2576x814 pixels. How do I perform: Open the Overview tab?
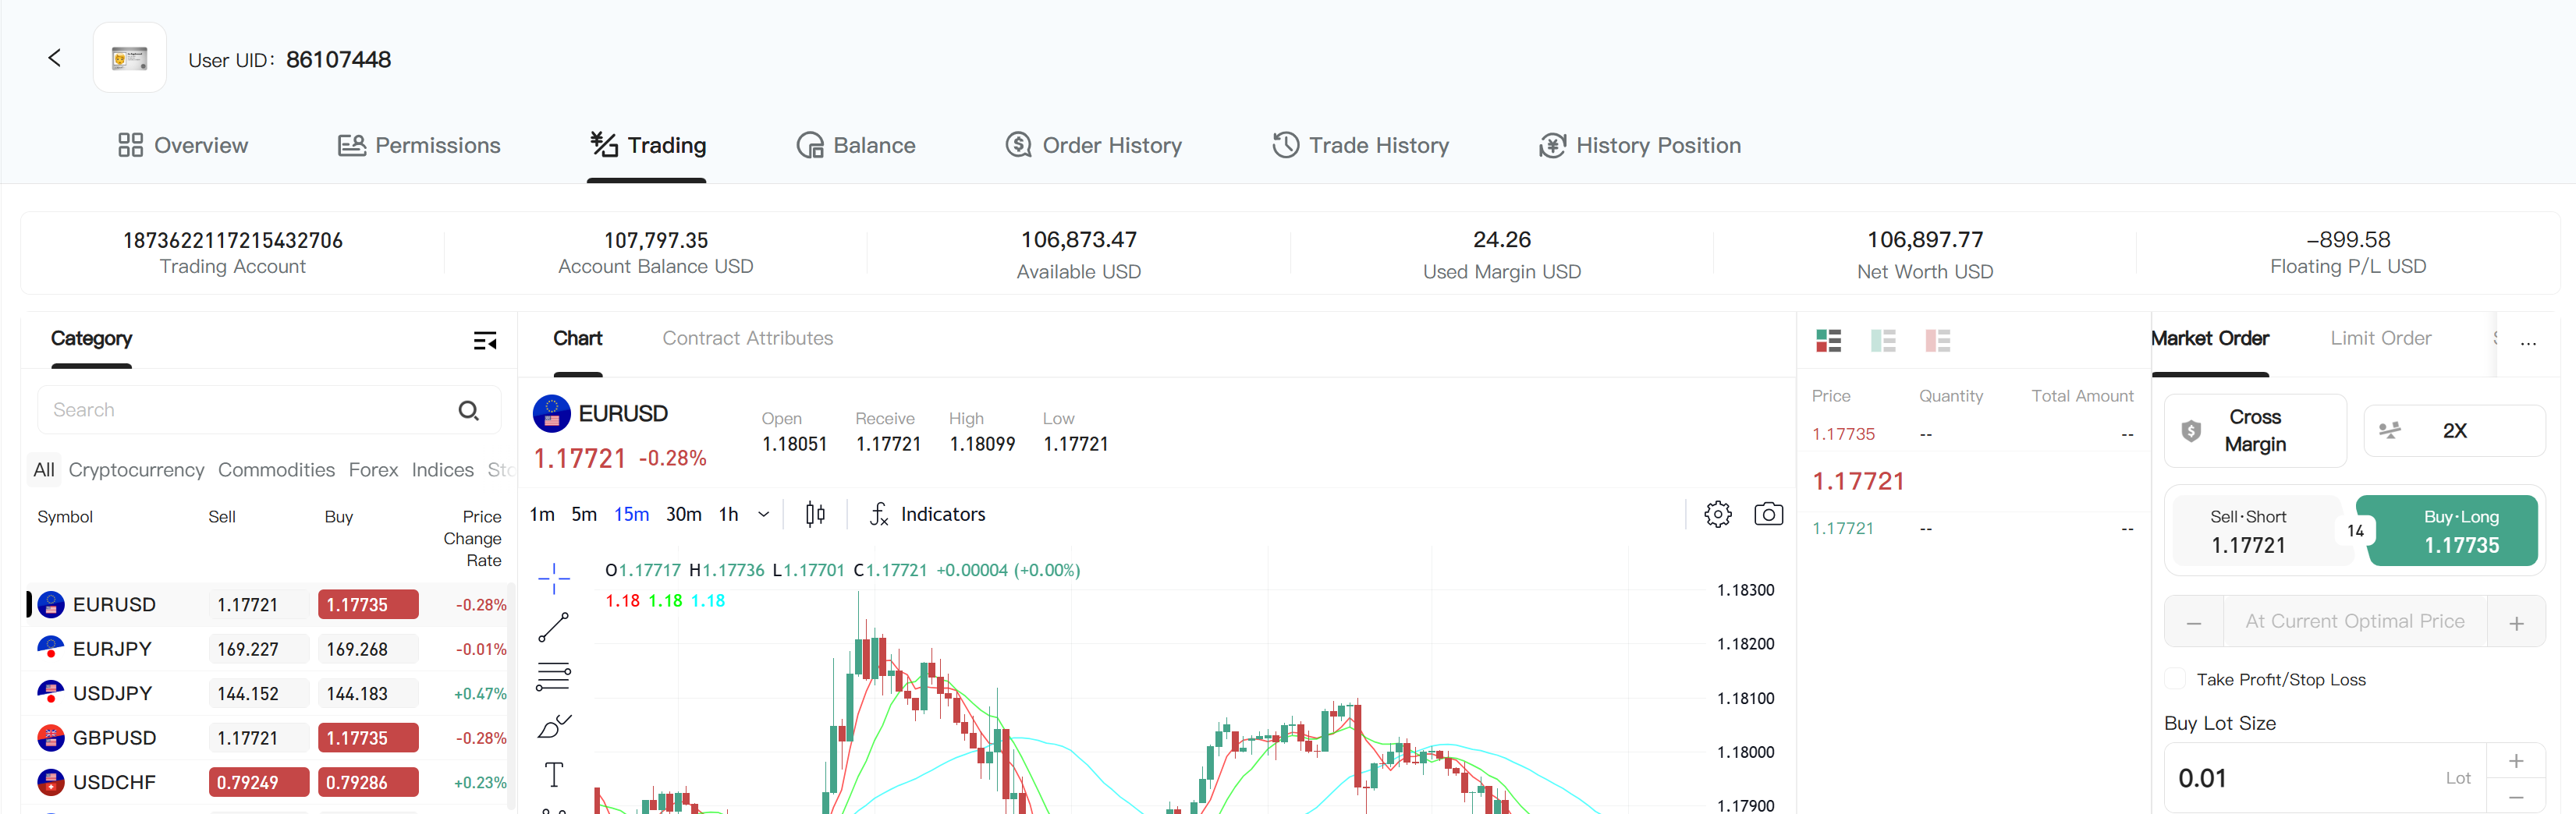coord(183,145)
